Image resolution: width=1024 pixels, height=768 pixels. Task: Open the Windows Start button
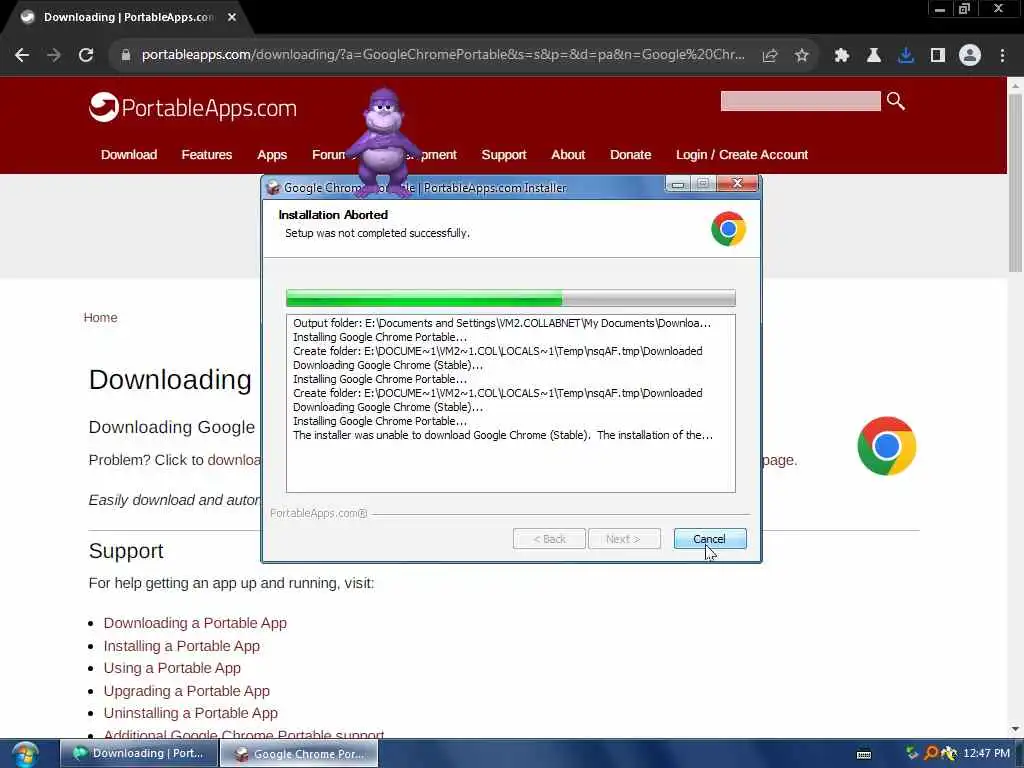click(25, 754)
